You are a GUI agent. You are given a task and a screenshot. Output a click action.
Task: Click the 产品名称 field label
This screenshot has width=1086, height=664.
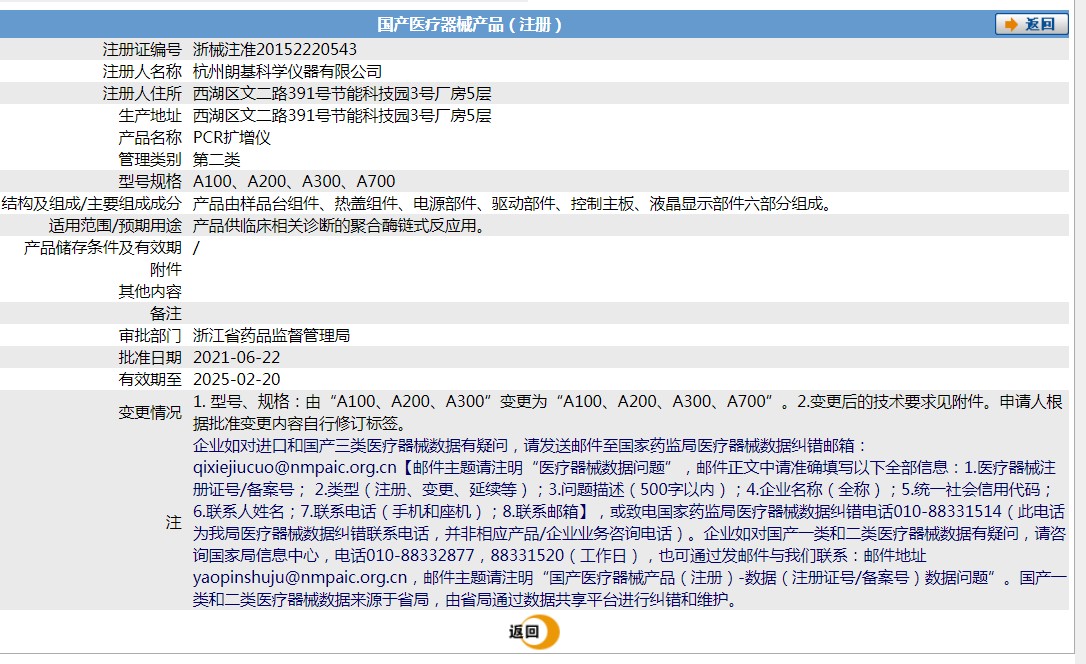click(x=150, y=137)
